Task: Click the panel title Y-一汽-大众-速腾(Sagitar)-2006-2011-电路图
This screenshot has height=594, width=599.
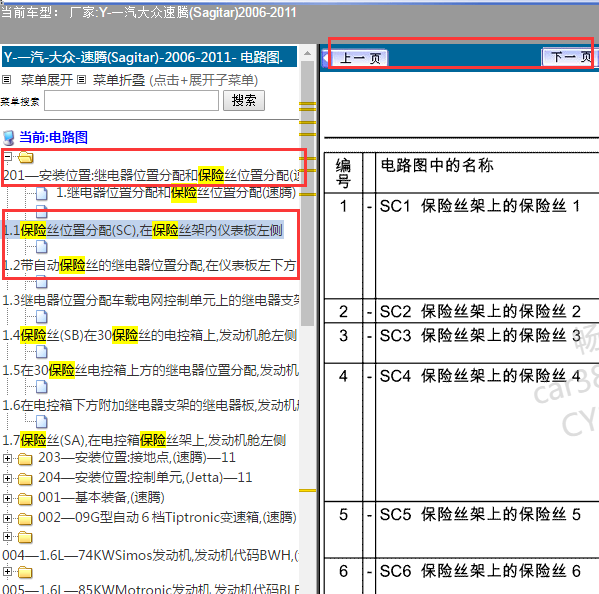Action: [x=149, y=57]
